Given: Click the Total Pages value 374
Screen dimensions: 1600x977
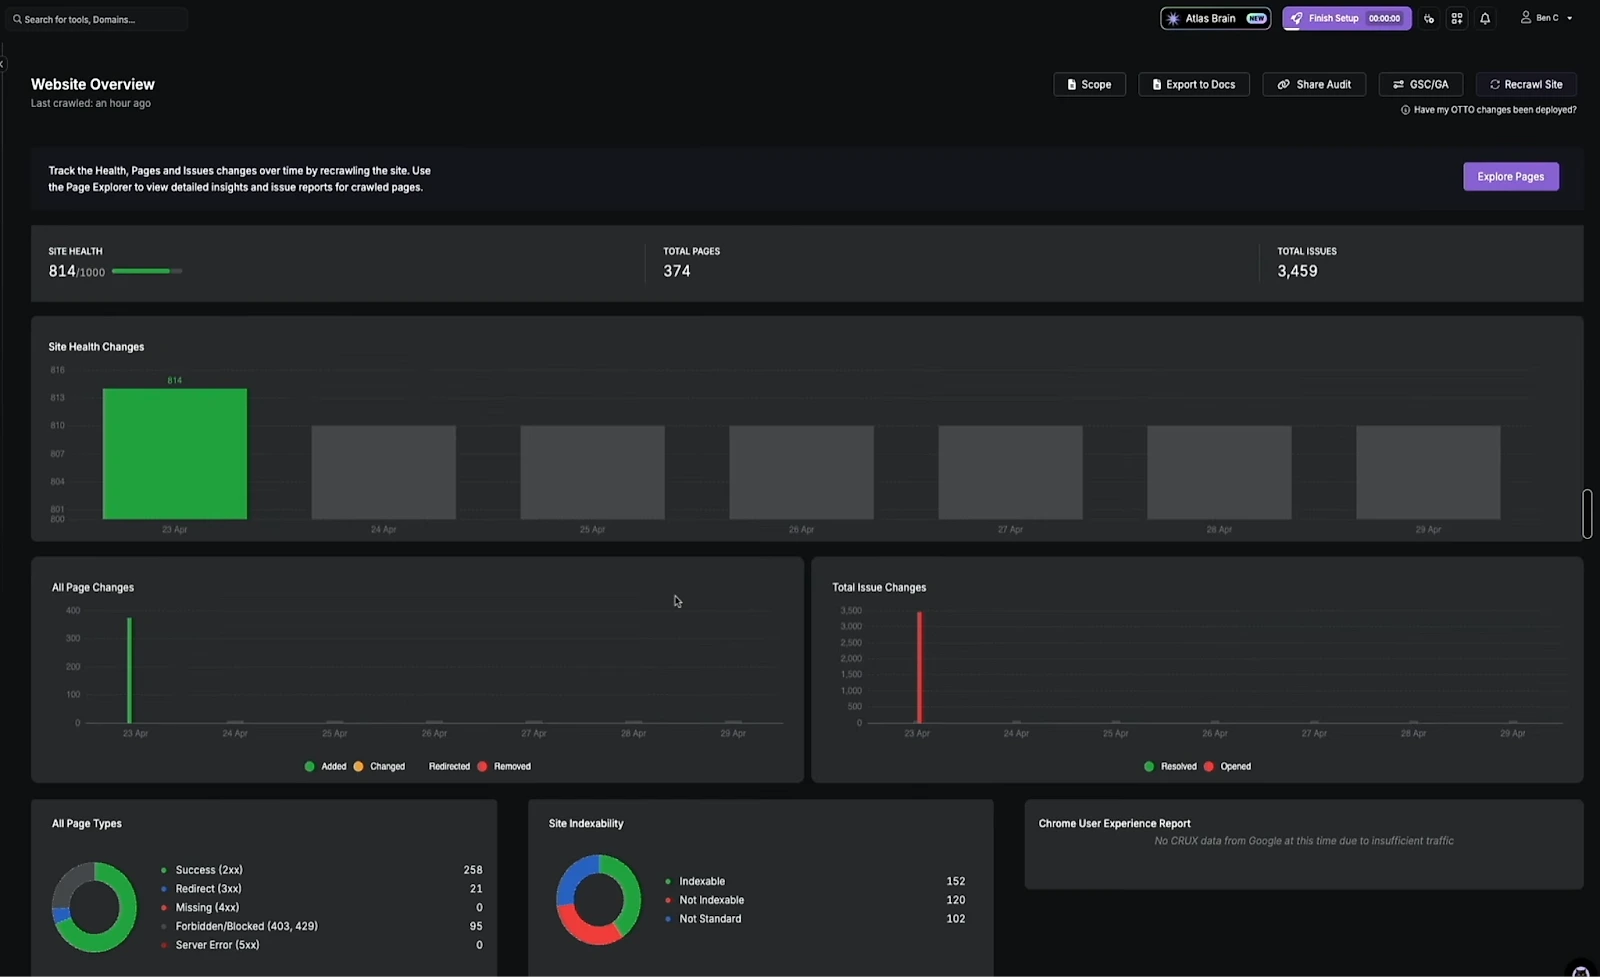Looking at the screenshot, I should 677,271.
